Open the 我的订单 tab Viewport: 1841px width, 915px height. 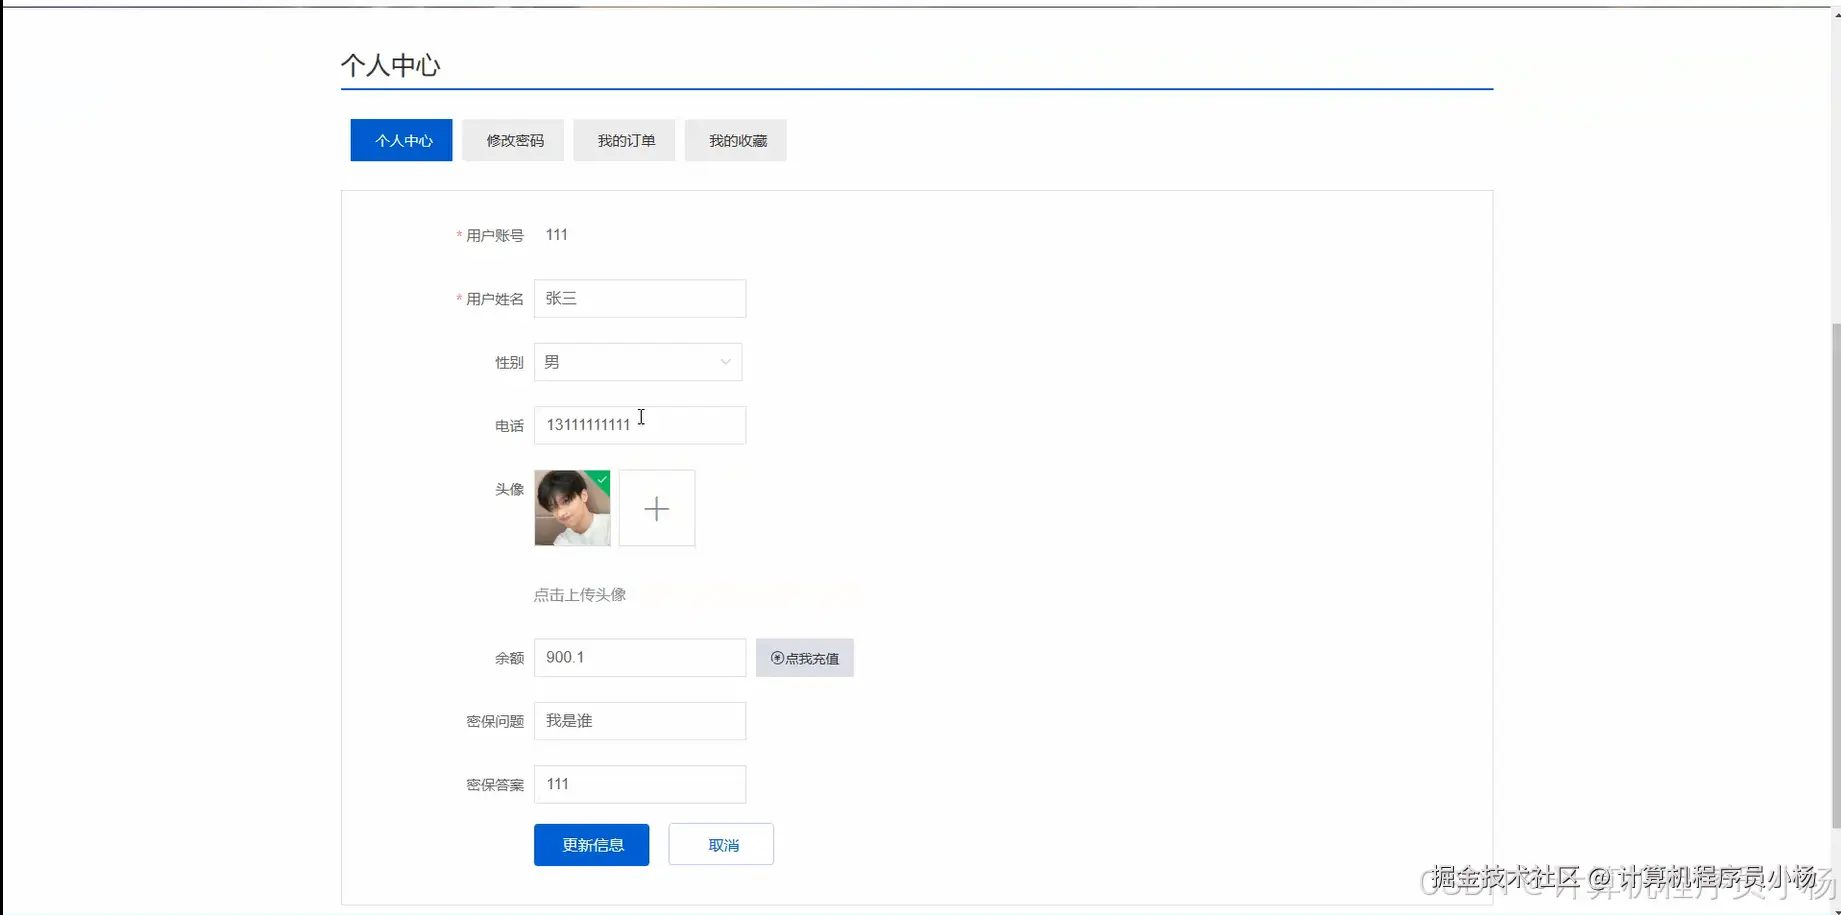click(623, 140)
